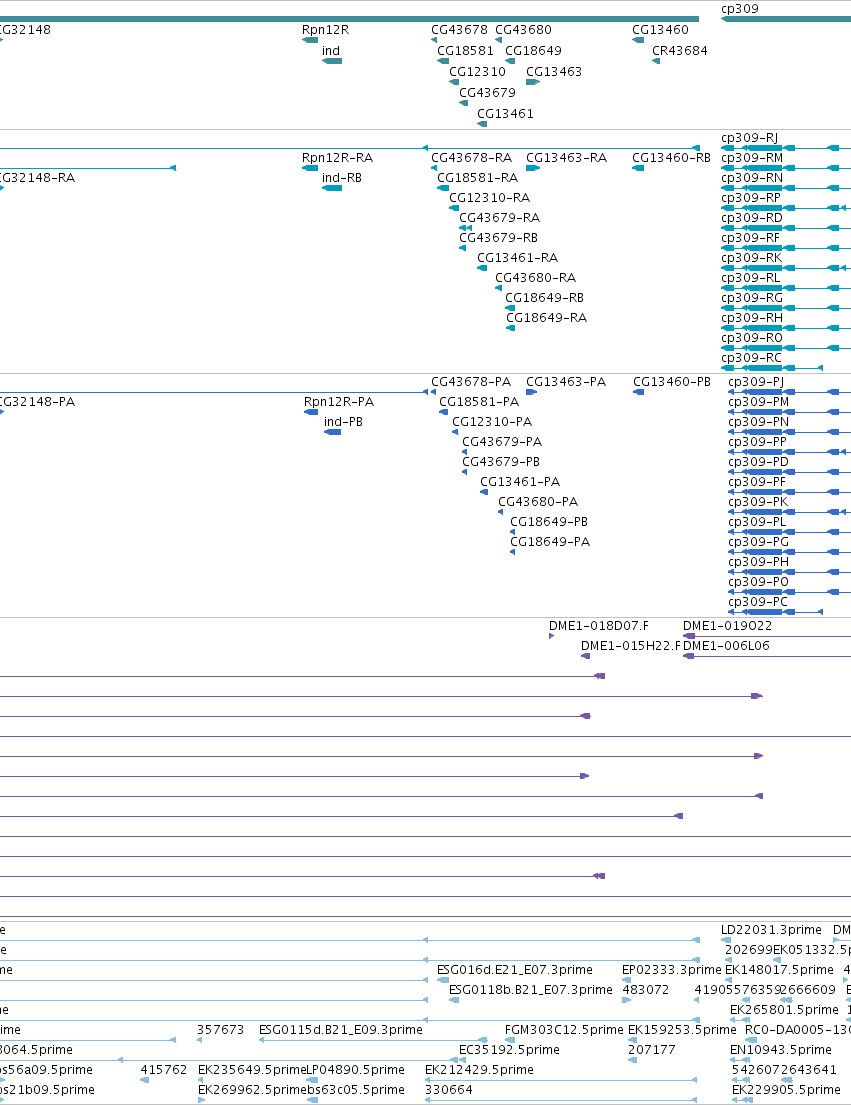Select protein CG18649-PB
Screen dimensions: 851x1105
click(549, 522)
